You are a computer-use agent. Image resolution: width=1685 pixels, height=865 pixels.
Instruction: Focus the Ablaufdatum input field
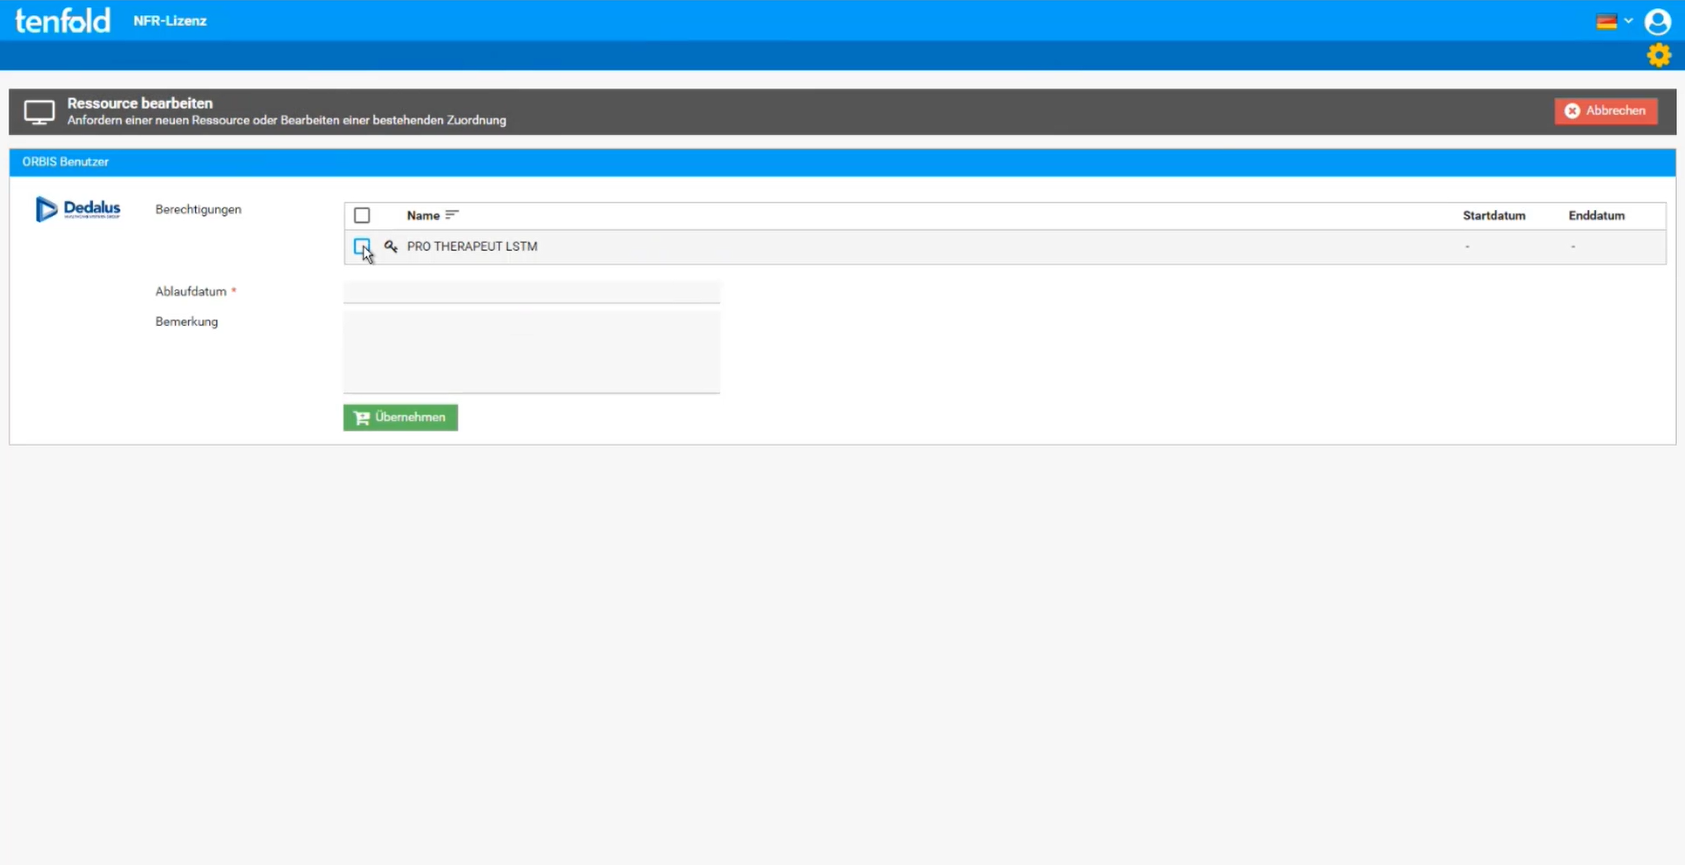click(x=531, y=292)
